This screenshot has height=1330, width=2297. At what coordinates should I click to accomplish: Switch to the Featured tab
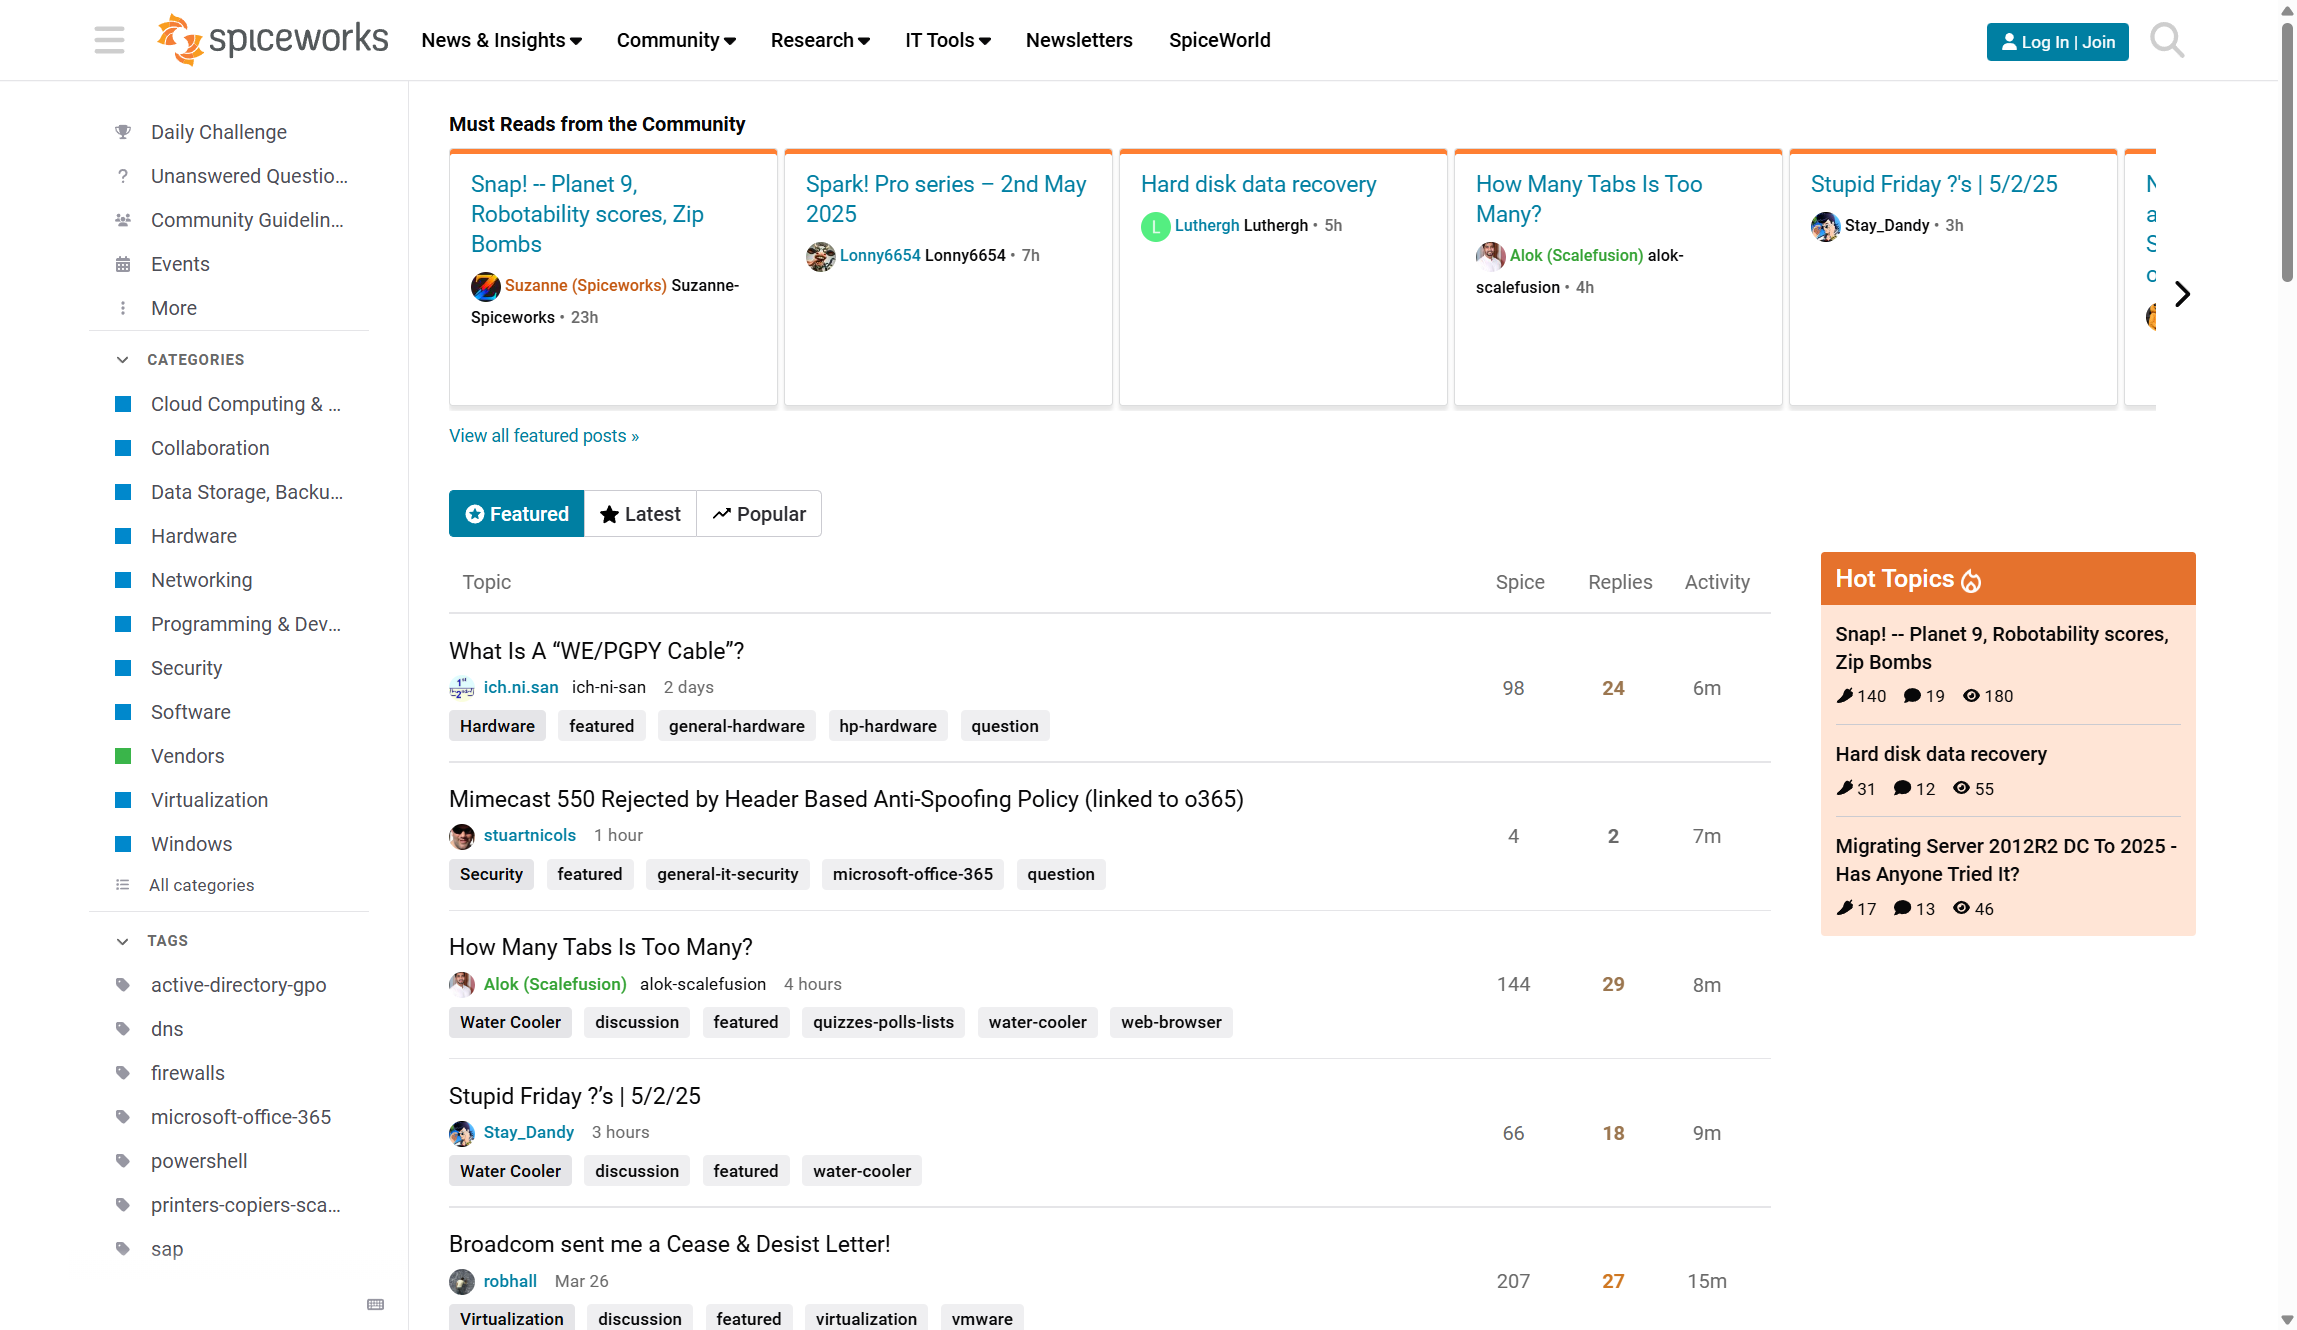click(x=516, y=514)
